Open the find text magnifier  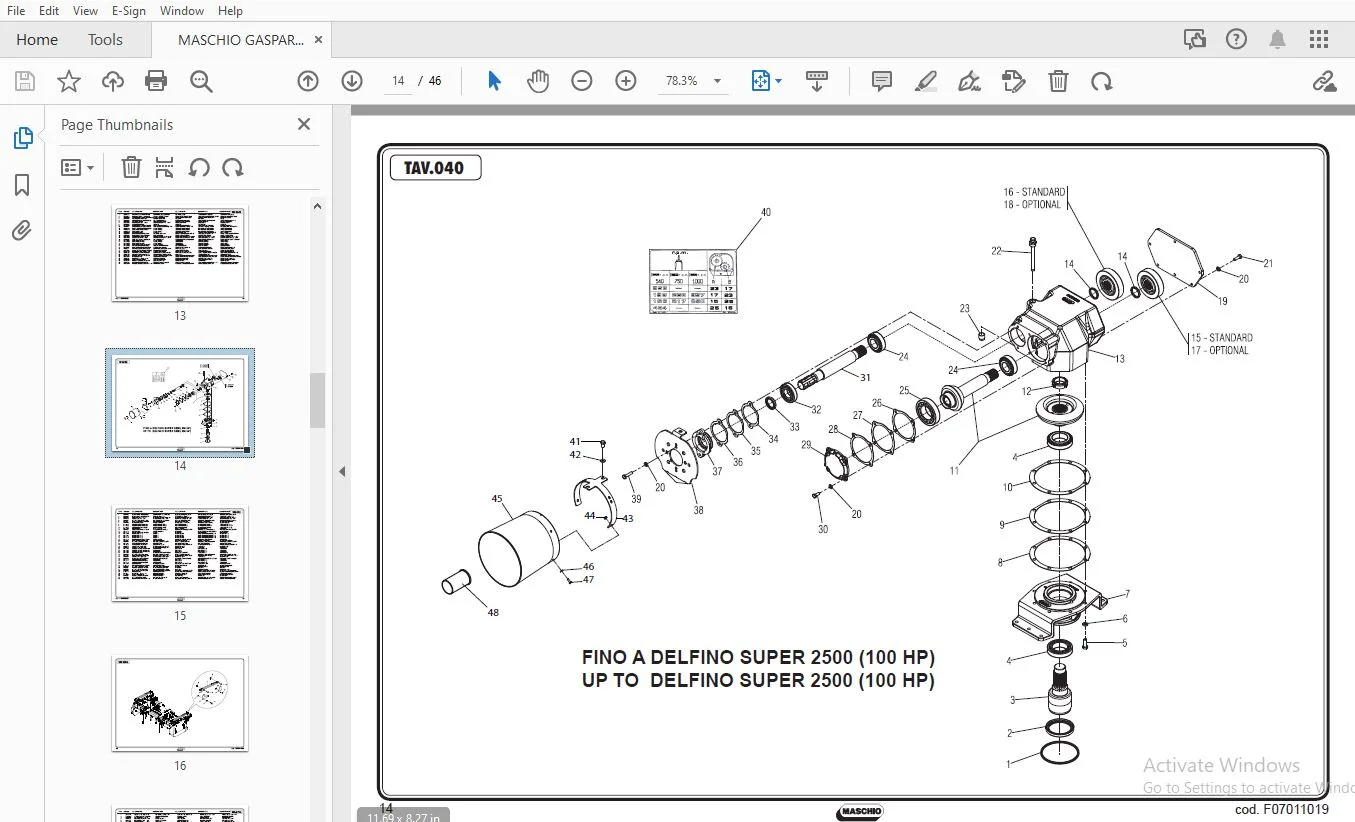click(201, 81)
